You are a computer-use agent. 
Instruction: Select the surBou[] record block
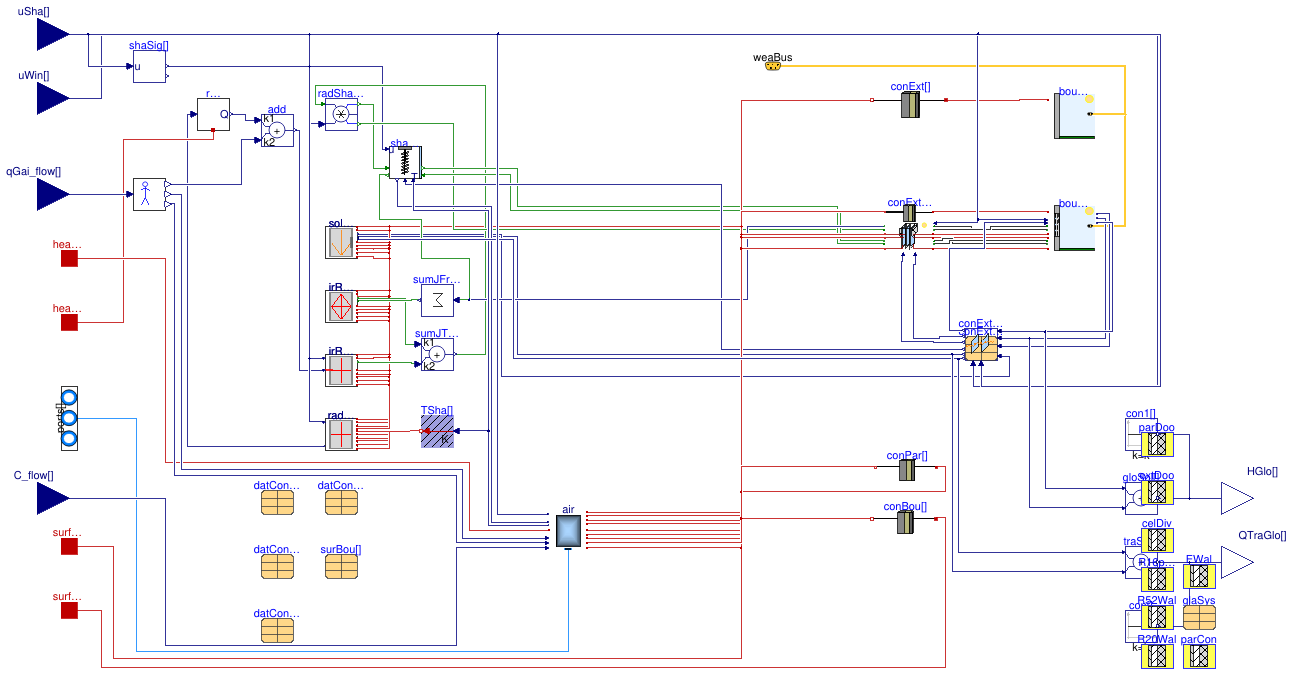tap(341, 566)
